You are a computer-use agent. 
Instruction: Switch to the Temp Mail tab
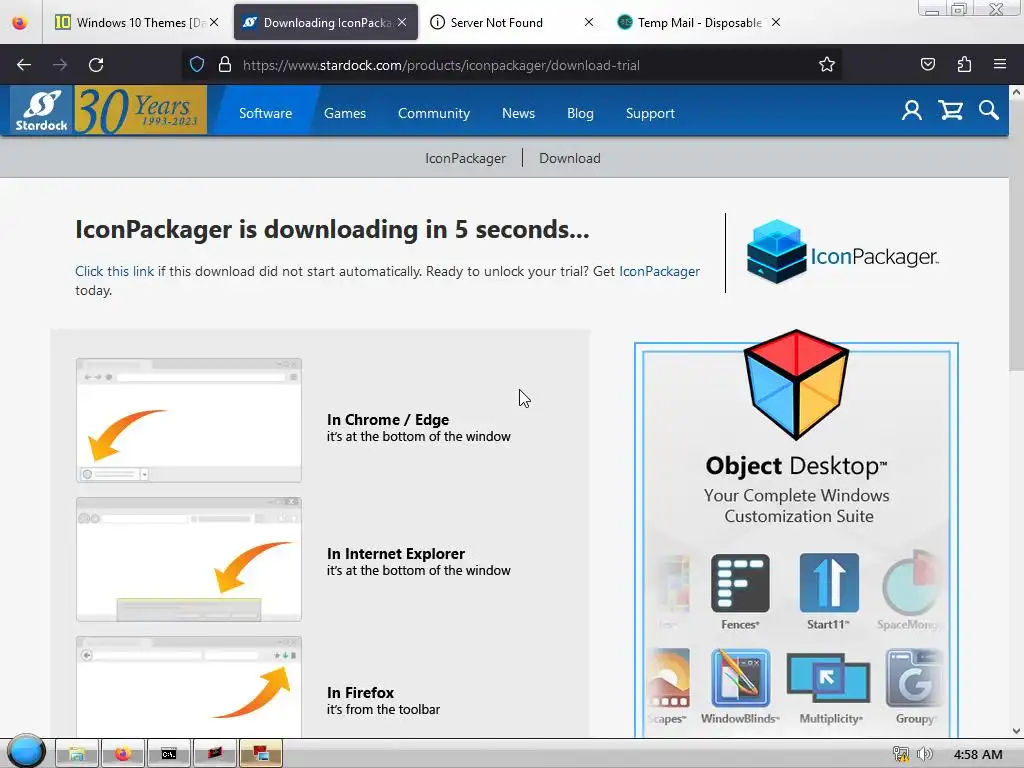(699, 22)
